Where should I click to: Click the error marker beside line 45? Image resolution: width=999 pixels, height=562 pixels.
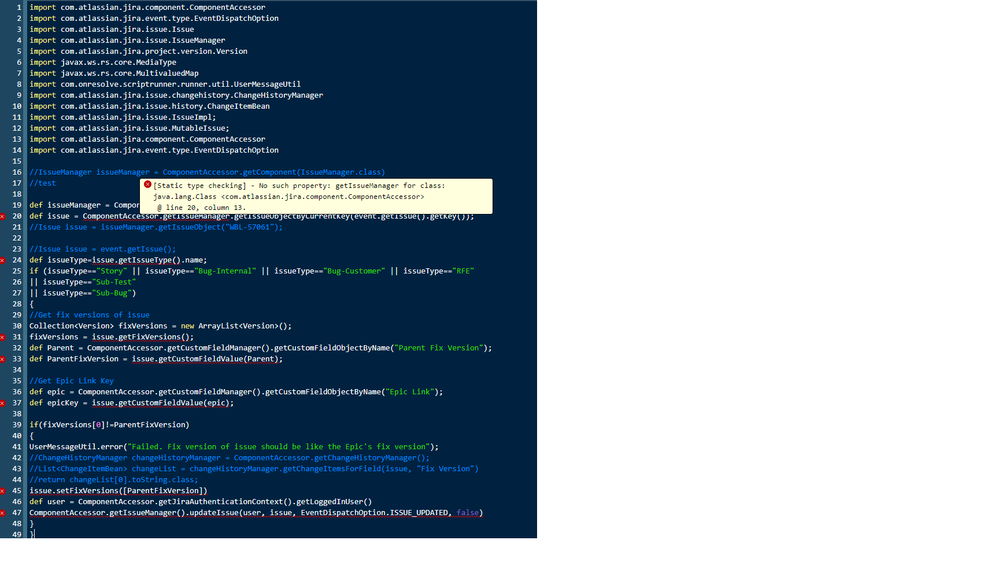(x=3, y=491)
